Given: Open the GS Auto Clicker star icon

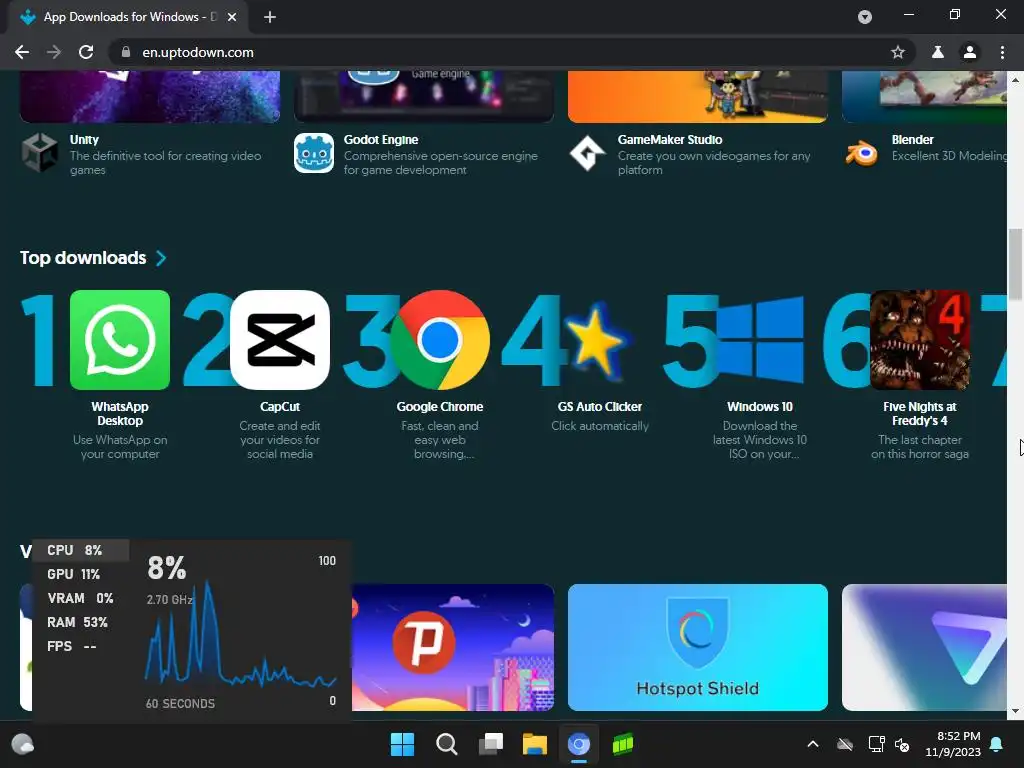Looking at the screenshot, I should (600, 340).
